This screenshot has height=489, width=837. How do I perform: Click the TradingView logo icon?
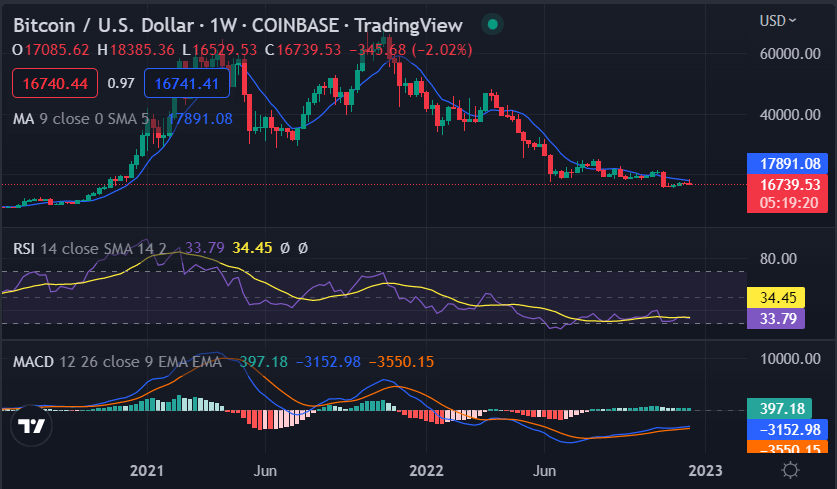(31, 425)
